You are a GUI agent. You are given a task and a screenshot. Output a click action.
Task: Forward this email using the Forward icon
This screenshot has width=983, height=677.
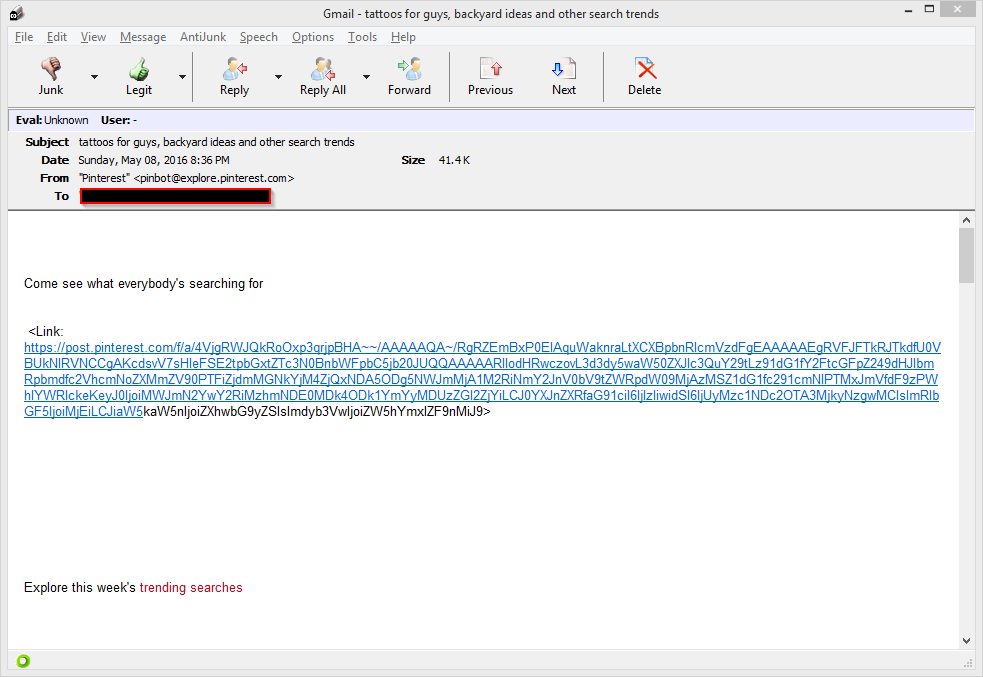pyautogui.click(x=409, y=76)
